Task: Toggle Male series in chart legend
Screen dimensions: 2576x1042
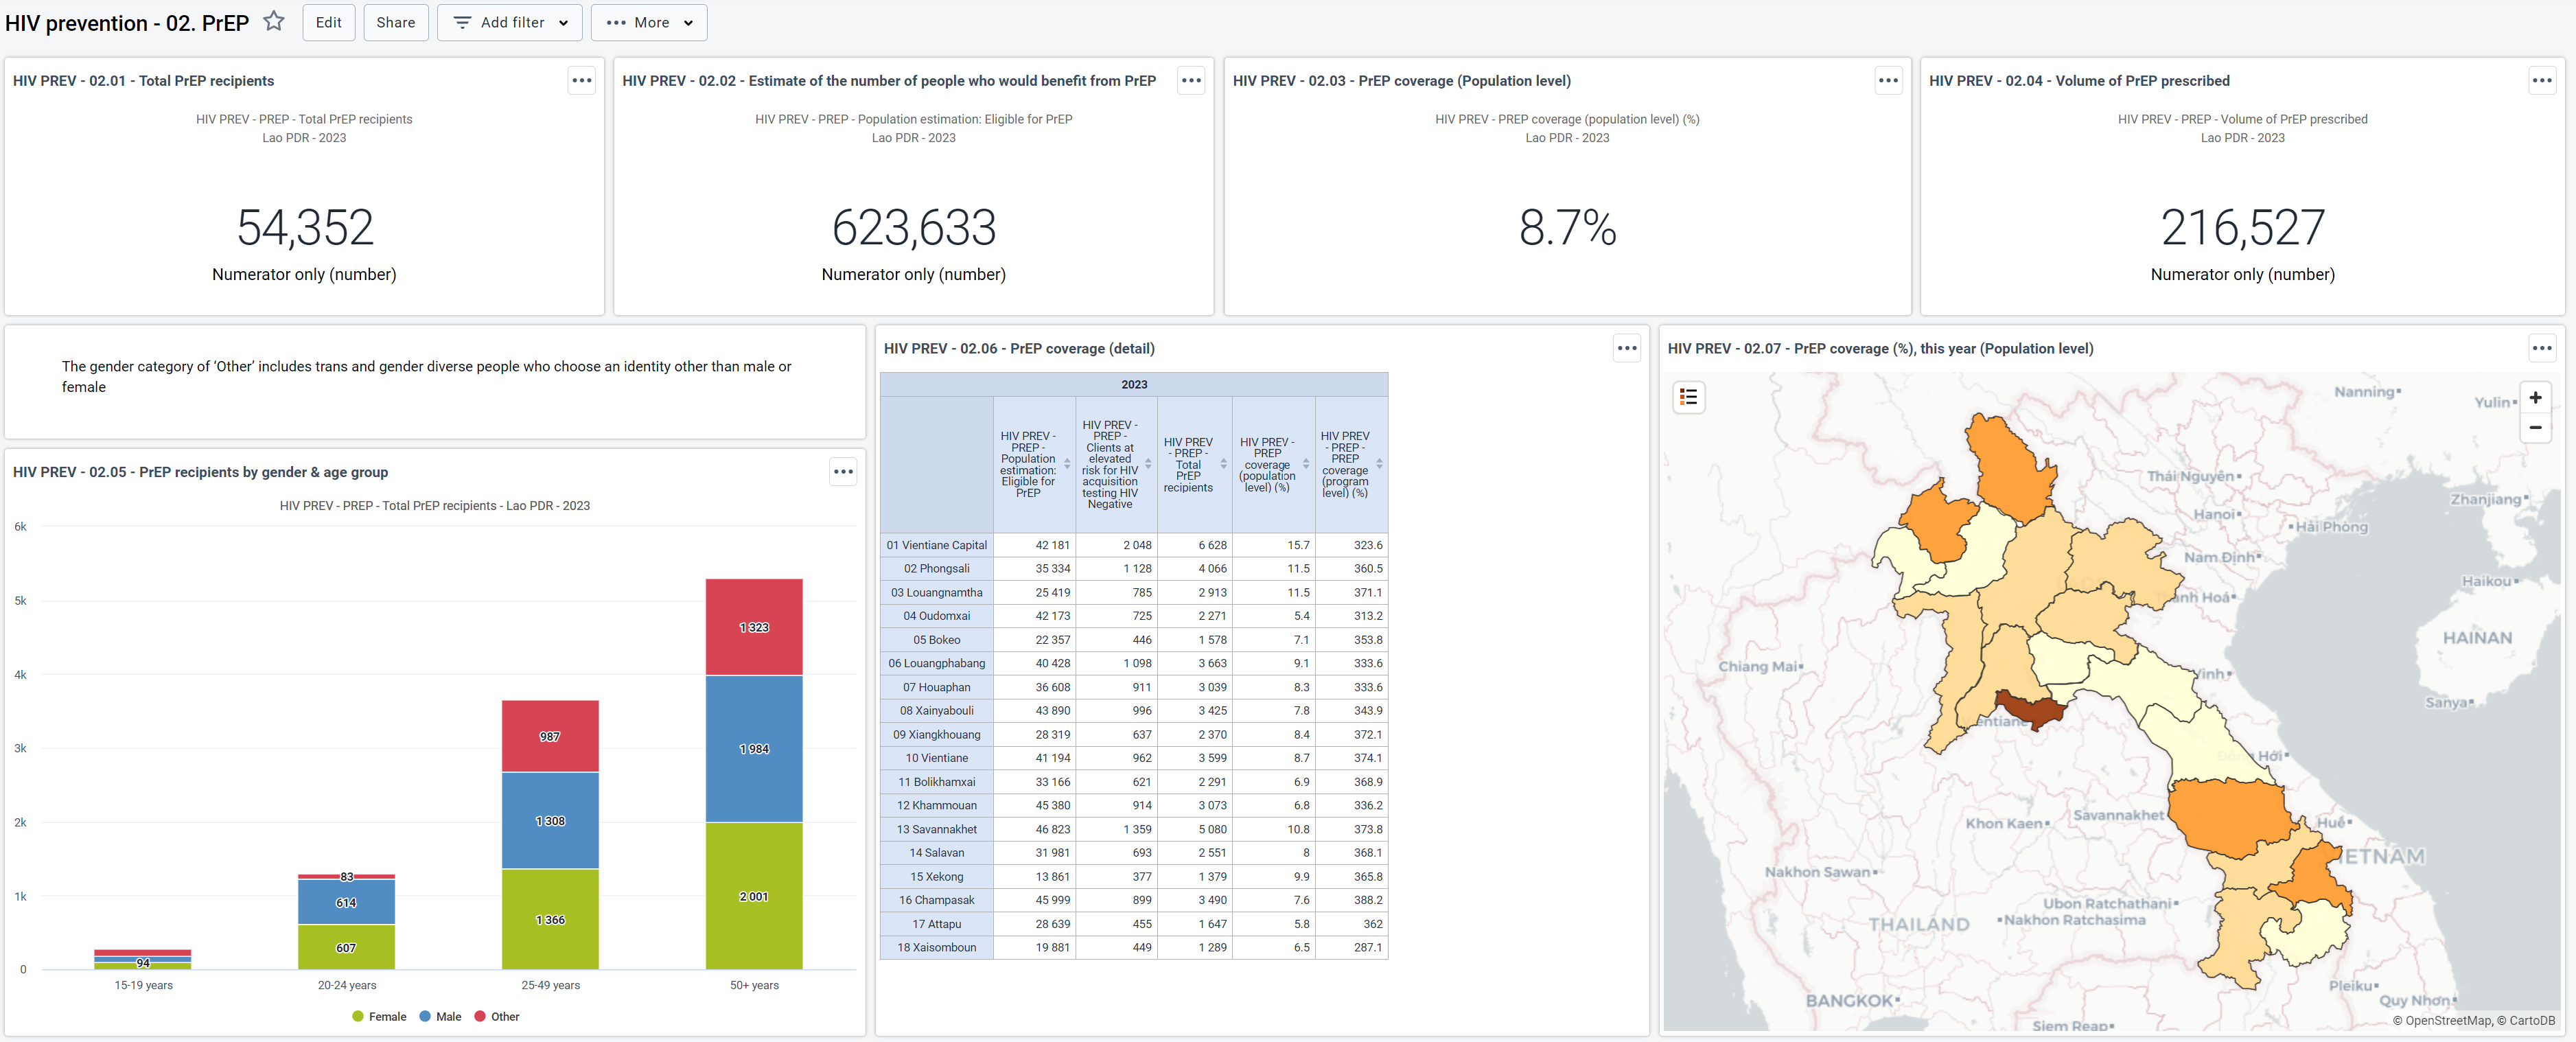Action: point(440,1016)
